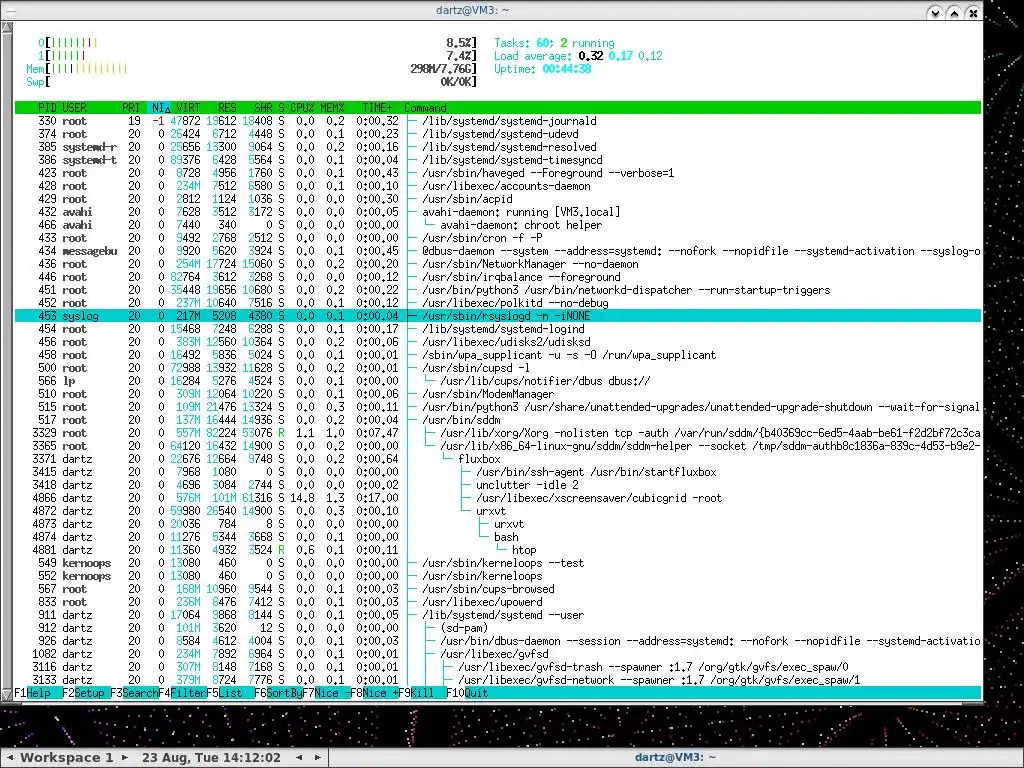Select the xscreensaver cubicgrid process row
Image resolution: width=1024 pixels, height=768 pixels.
pos(498,498)
